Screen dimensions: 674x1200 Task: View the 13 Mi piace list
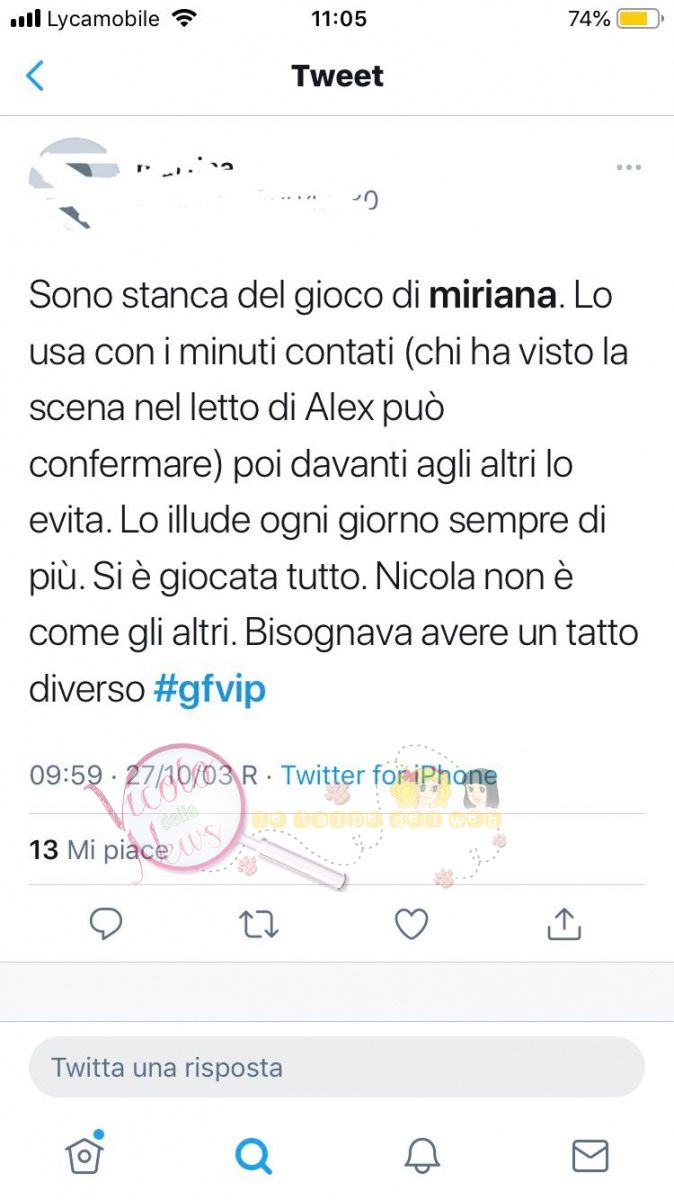[99, 850]
